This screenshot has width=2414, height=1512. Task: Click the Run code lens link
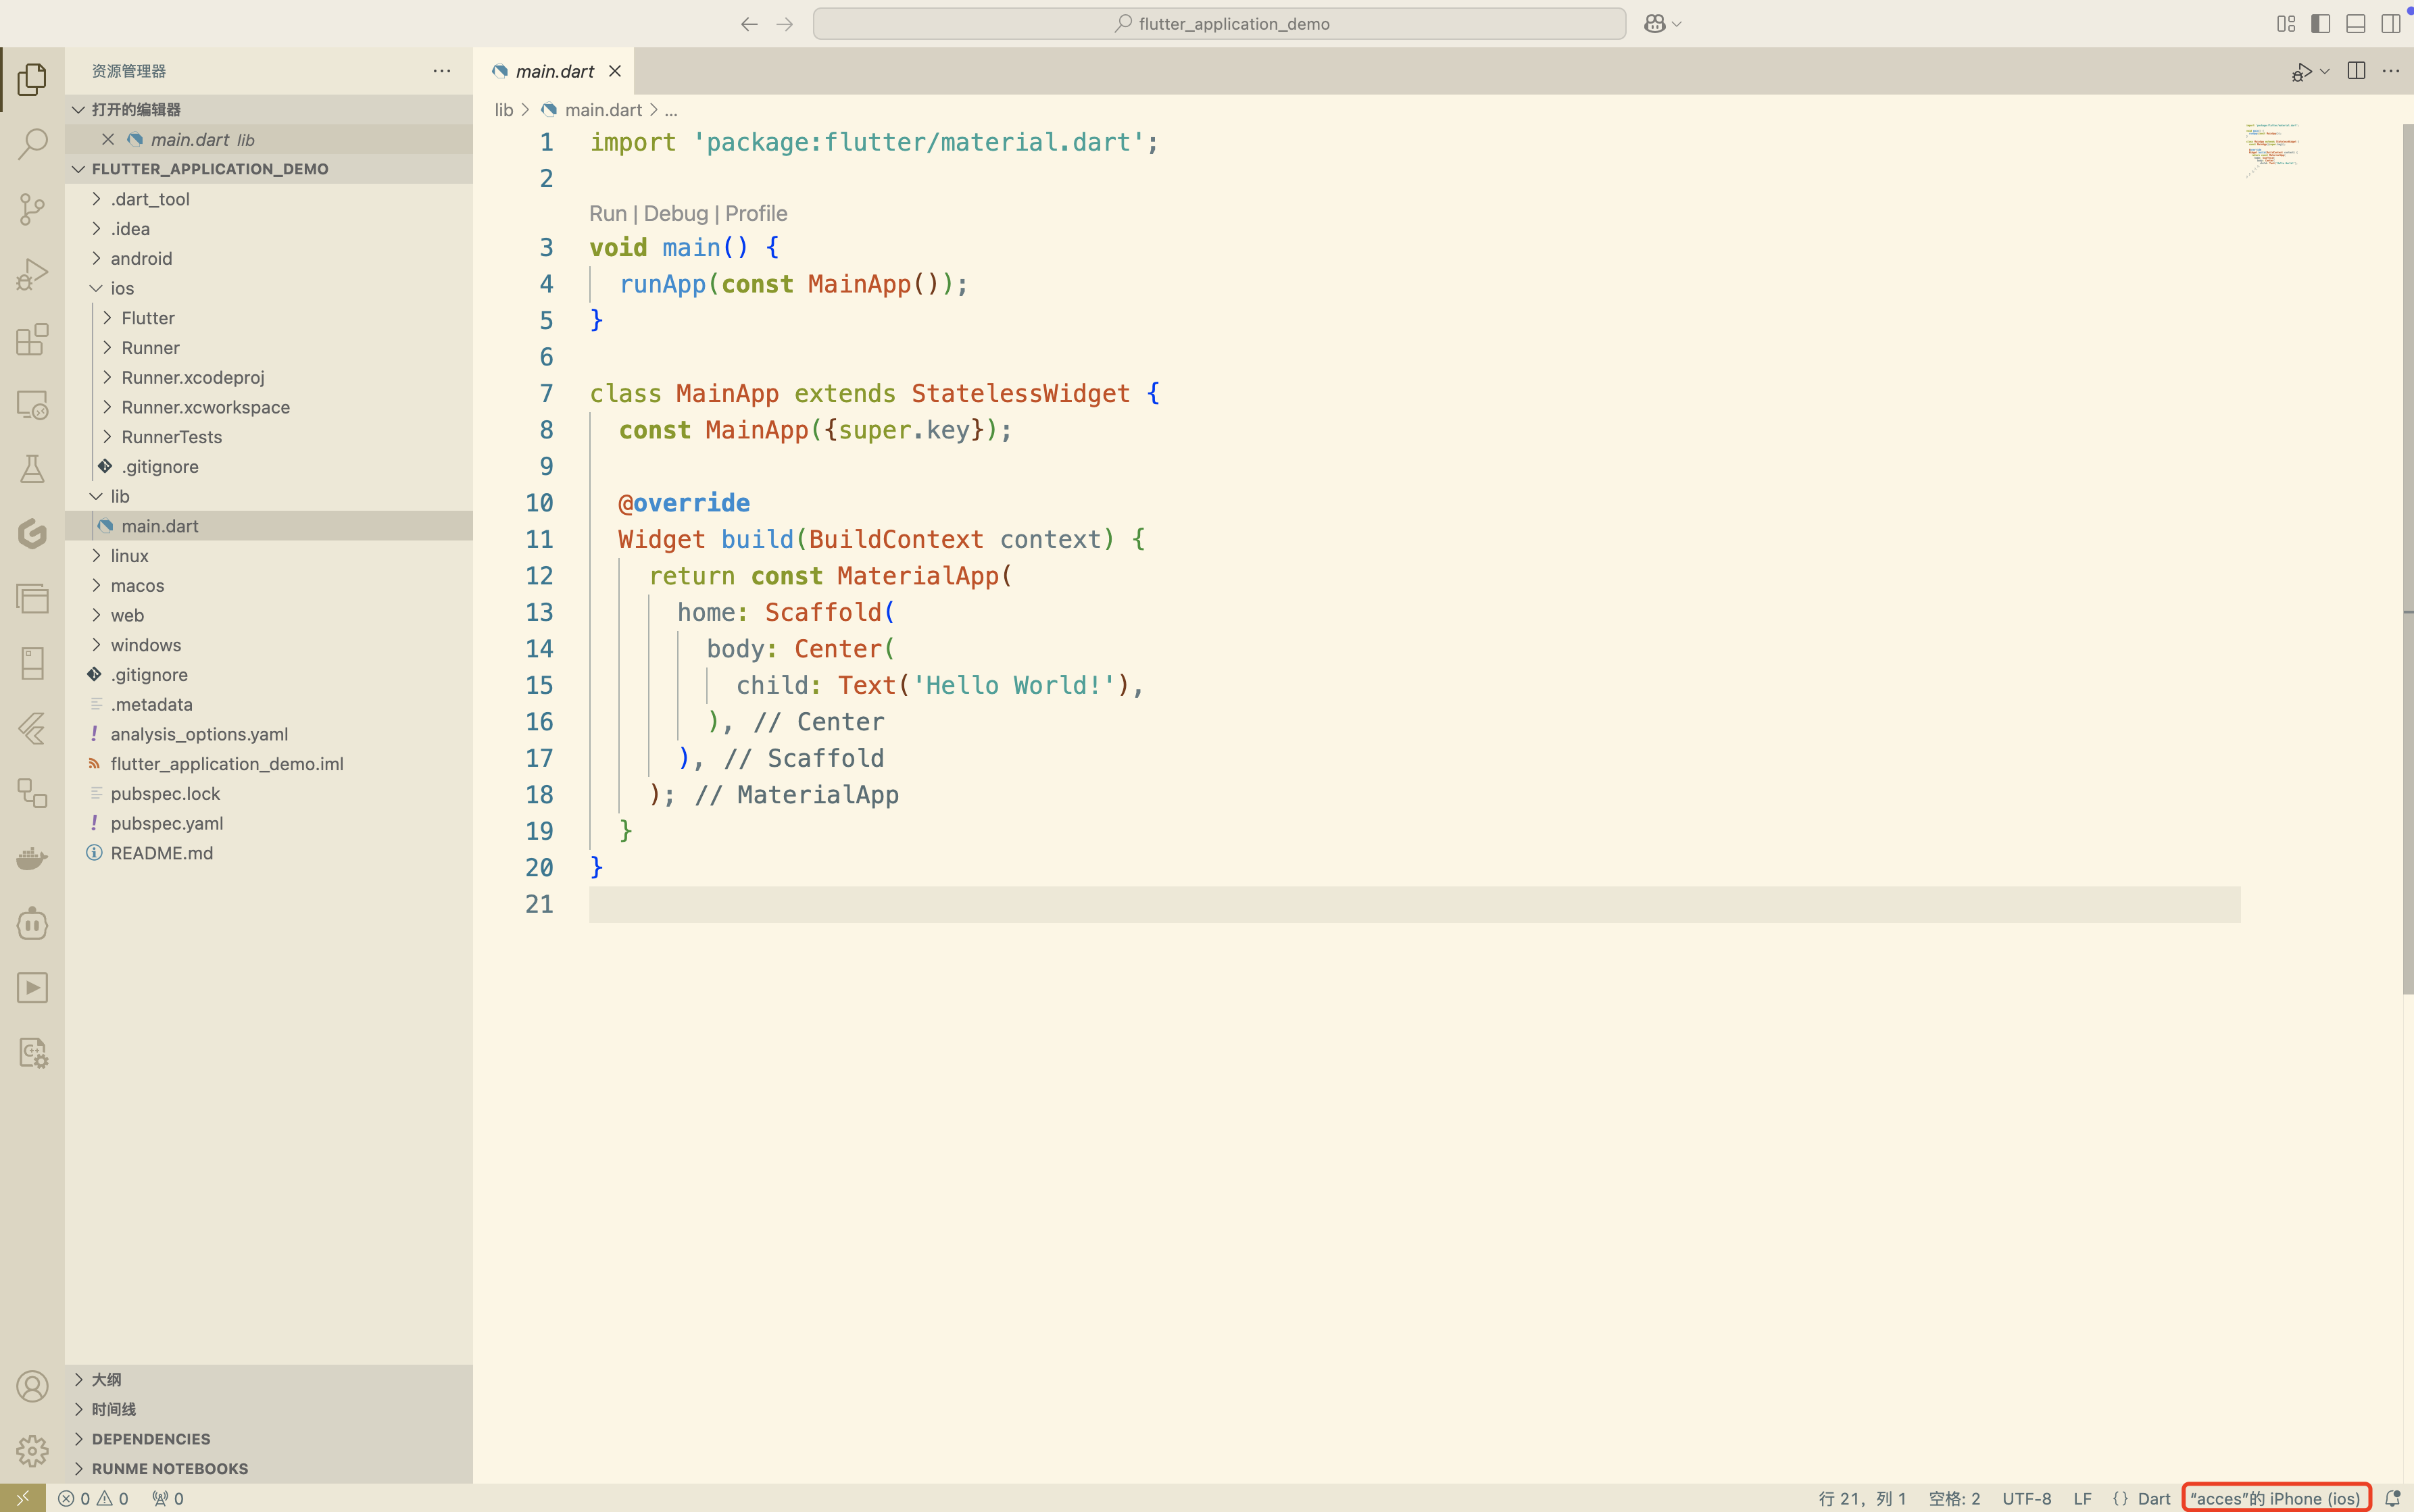(607, 213)
